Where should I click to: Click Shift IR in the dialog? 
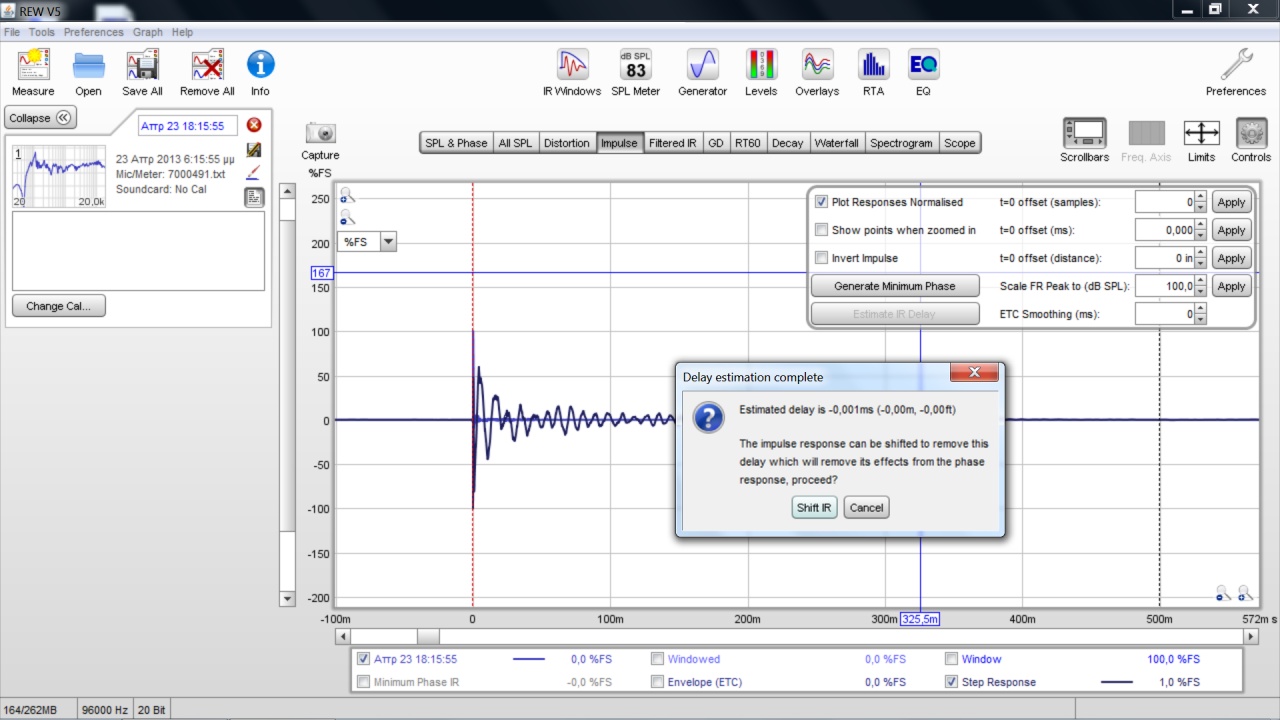coord(813,508)
